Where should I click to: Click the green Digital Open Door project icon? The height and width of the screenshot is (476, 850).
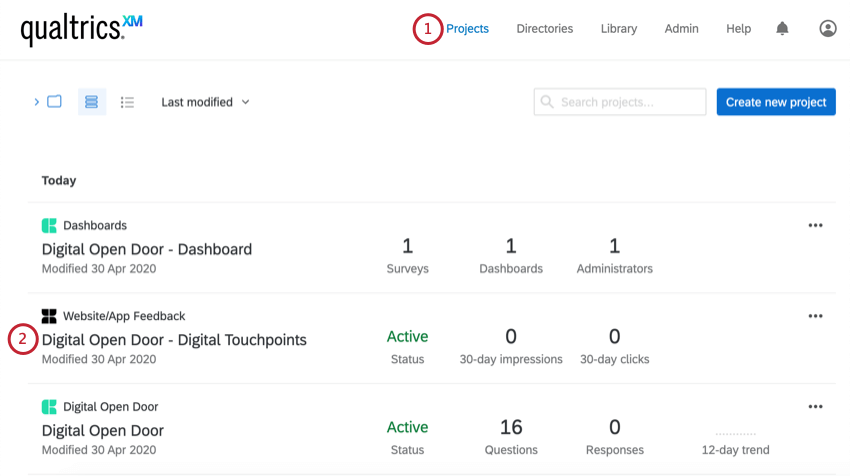pyautogui.click(x=49, y=407)
